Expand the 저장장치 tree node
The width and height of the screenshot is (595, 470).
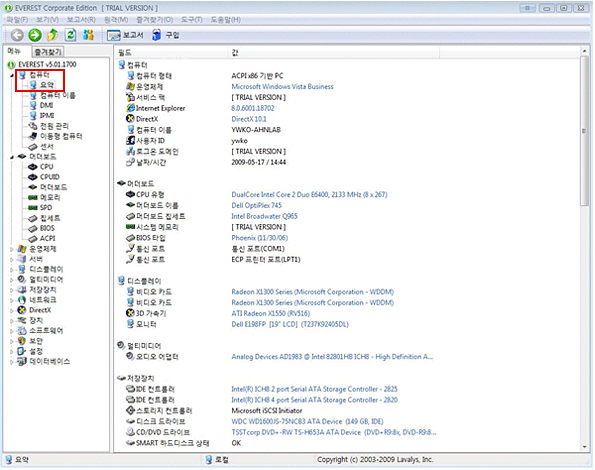[11, 291]
